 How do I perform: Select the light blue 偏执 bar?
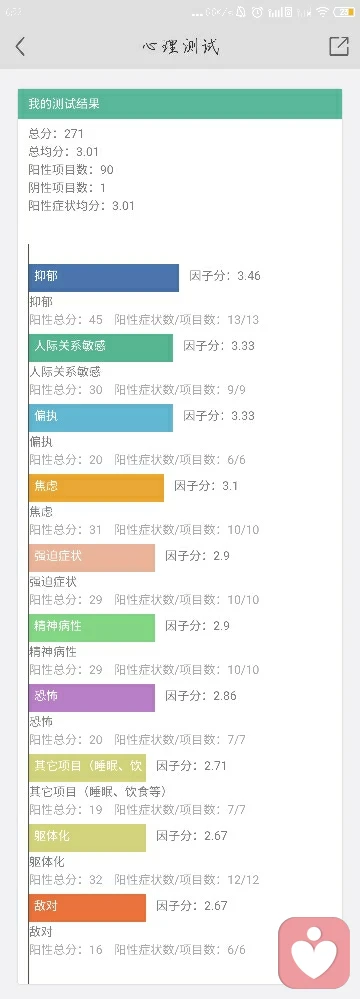[101, 418]
